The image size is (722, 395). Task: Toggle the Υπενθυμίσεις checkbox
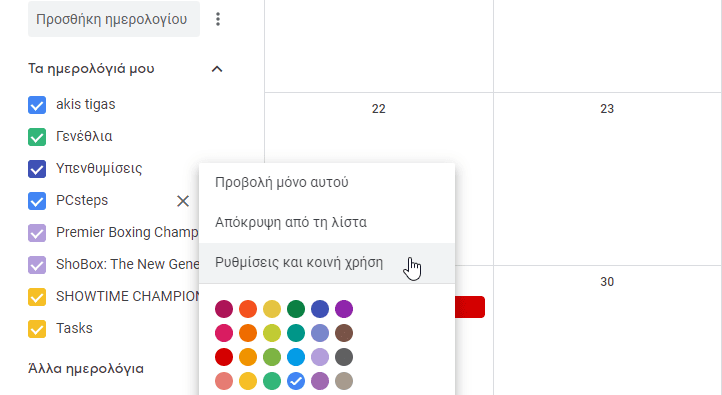coord(37,169)
